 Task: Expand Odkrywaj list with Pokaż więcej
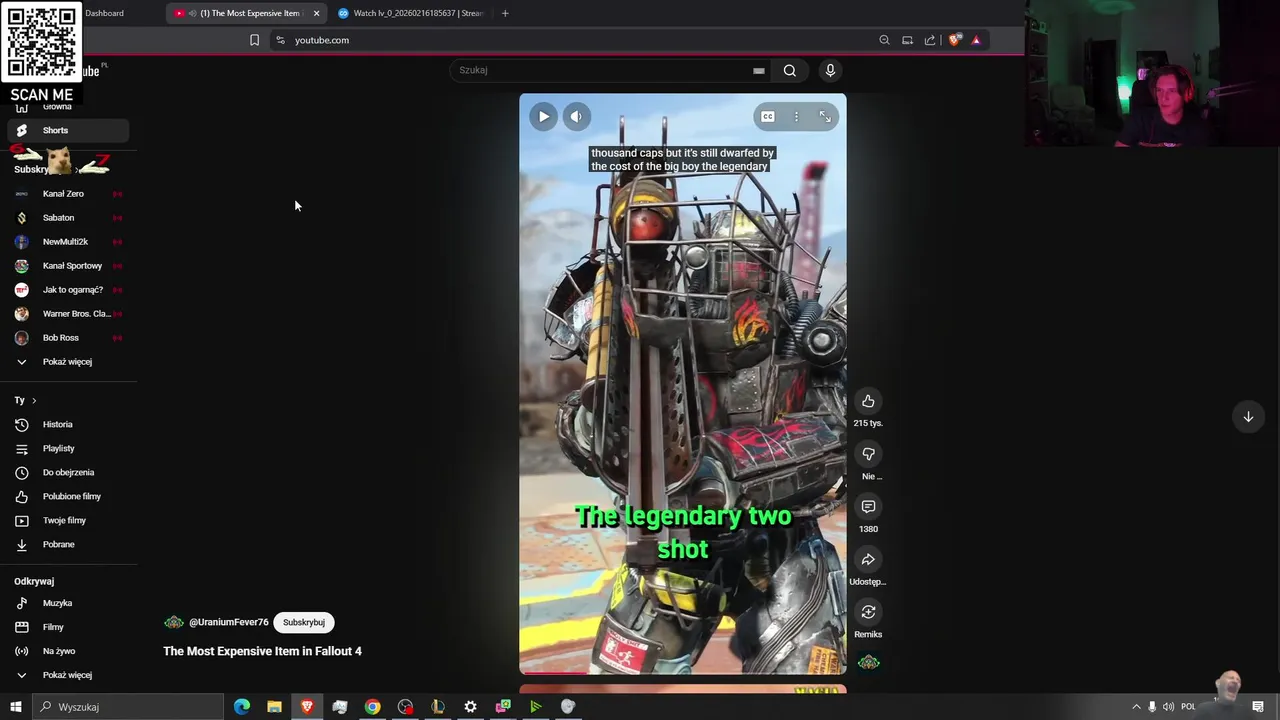68,675
